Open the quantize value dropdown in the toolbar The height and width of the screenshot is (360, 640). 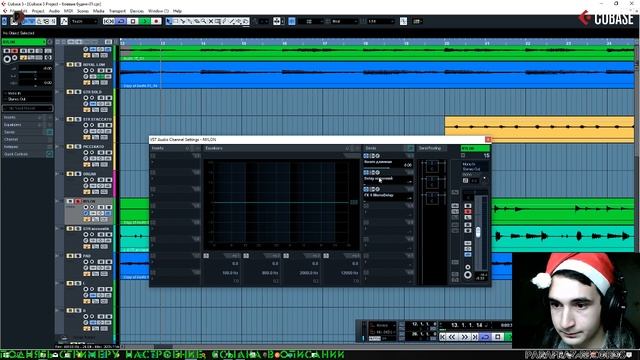coord(380,21)
